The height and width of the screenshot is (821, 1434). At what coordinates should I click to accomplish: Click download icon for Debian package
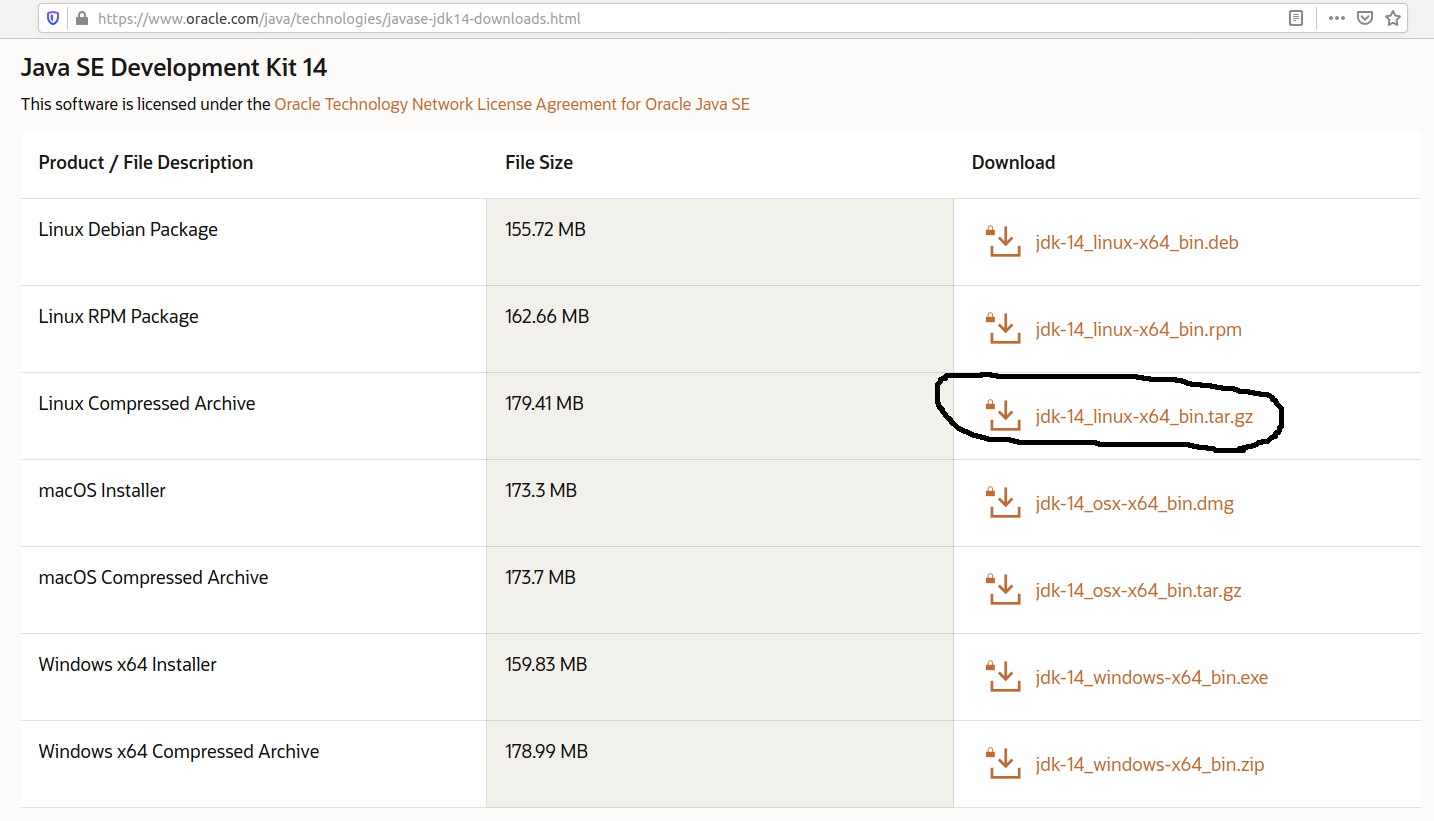click(x=1003, y=241)
